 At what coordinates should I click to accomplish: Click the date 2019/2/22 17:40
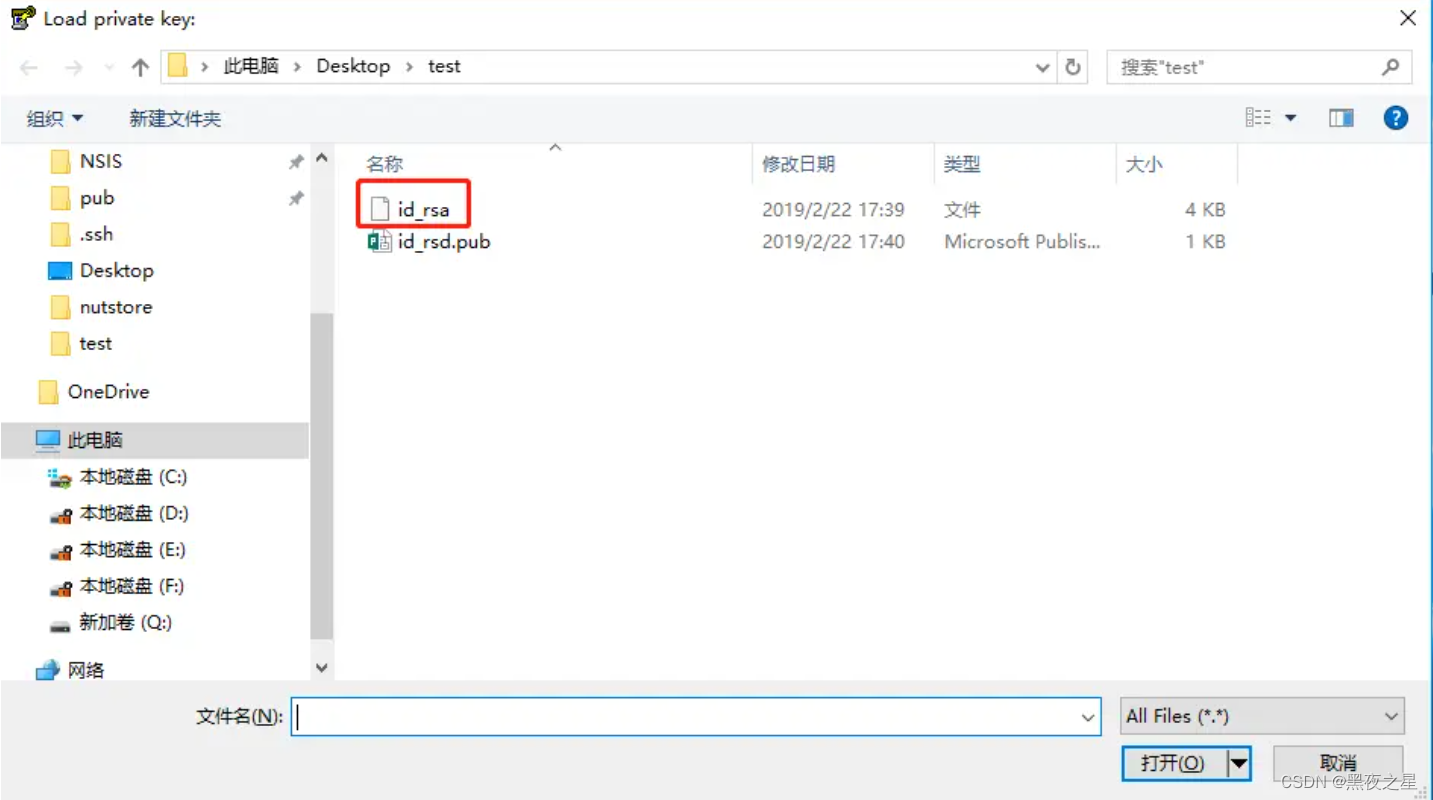point(833,242)
